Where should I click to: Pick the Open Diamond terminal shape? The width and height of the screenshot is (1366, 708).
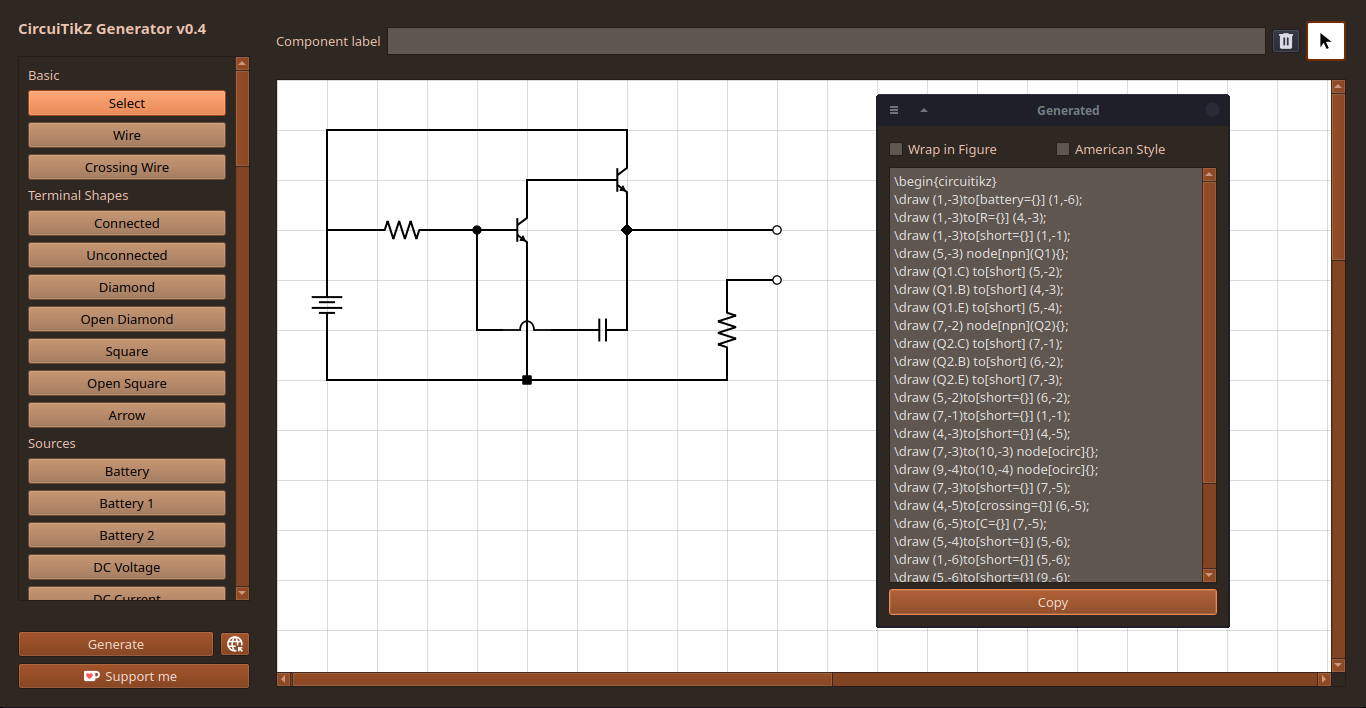click(x=127, y=319)
